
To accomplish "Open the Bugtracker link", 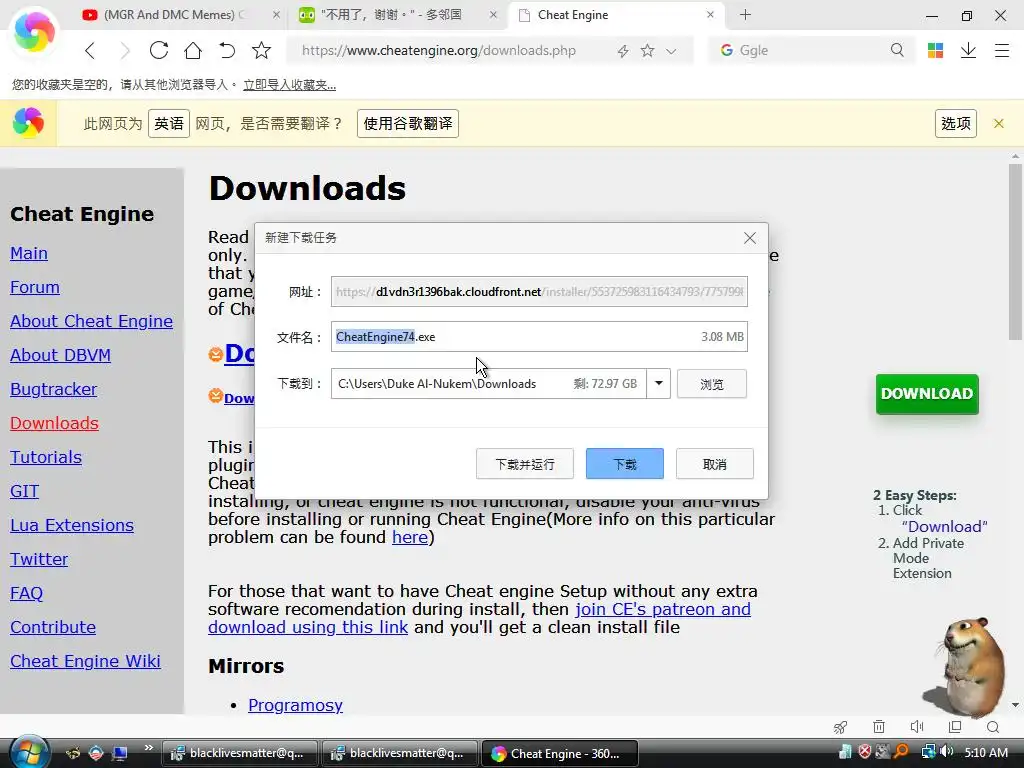I will pos(54,389).
